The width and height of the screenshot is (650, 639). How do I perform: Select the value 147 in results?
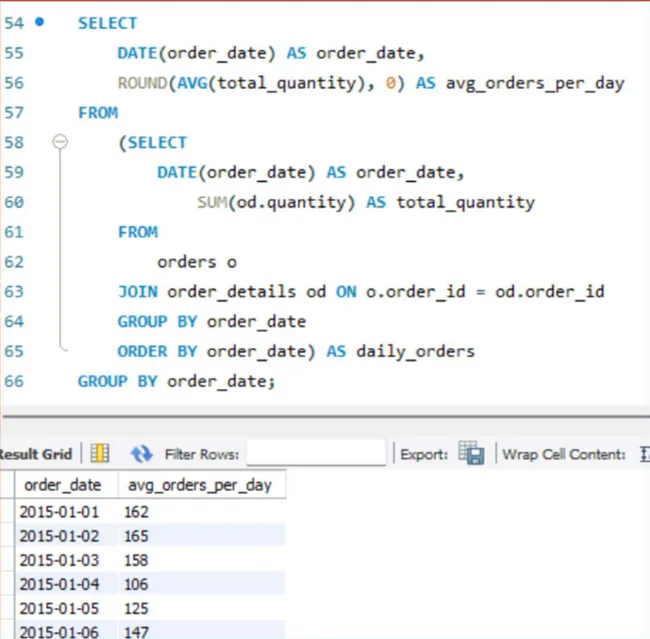(136, 632)
